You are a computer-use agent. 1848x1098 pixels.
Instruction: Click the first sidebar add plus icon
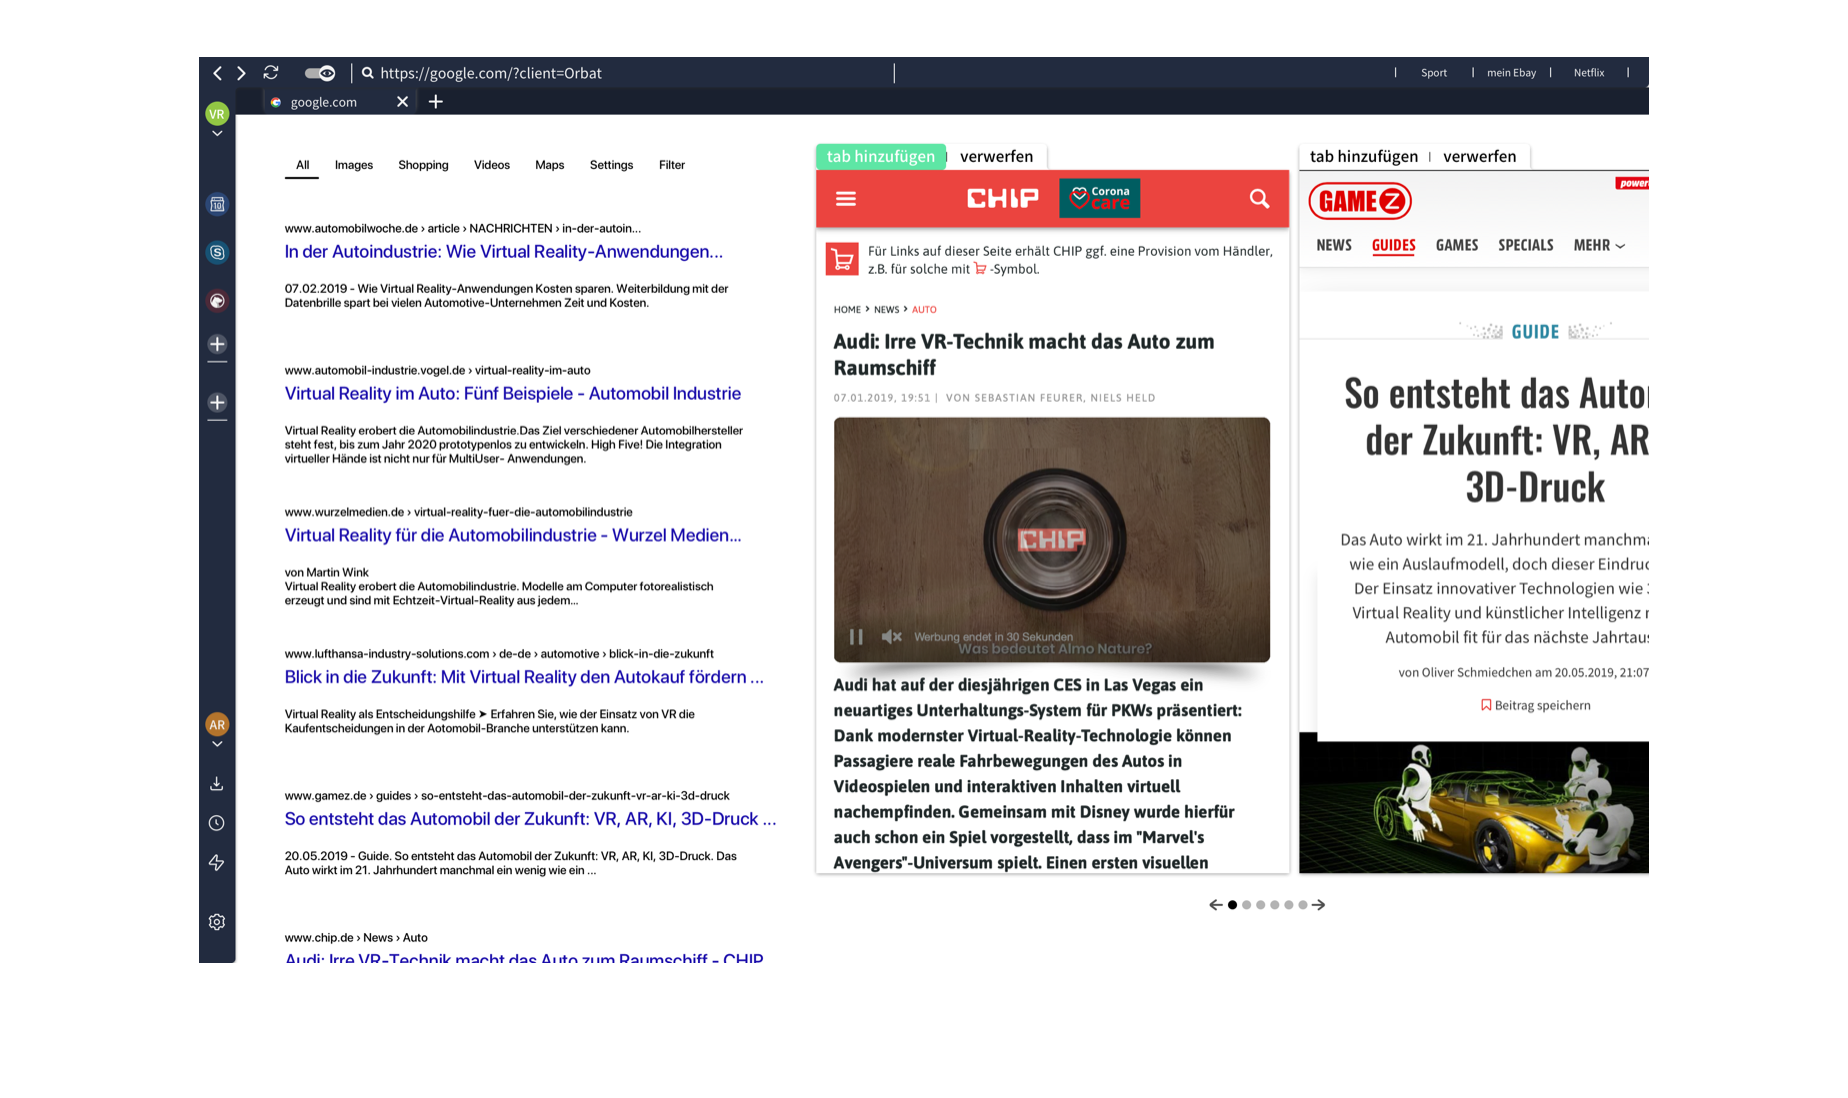click(x=217, y=344)
